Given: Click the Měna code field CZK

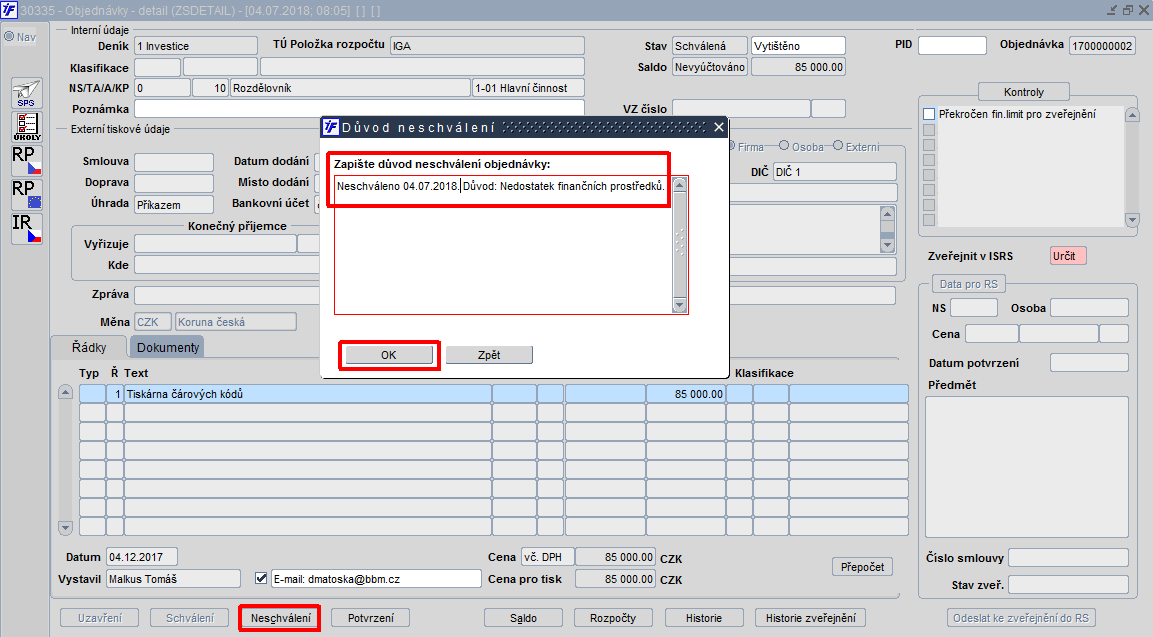Looking at the screenshot, I should pyautogui.click(x=153, y=321).
